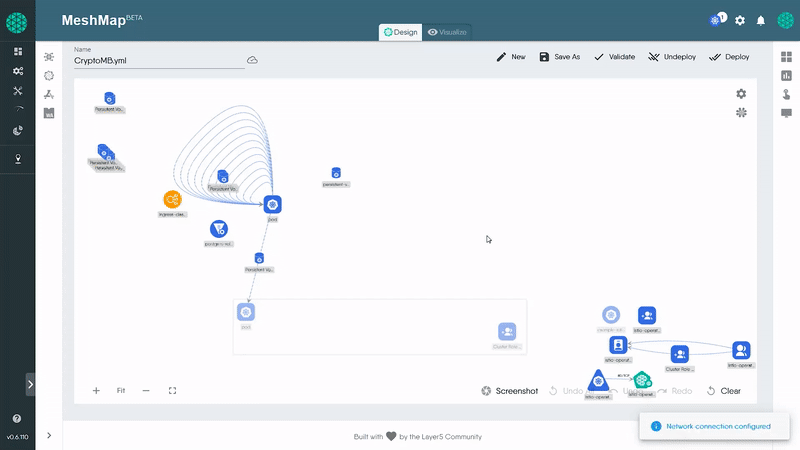Viewport: 800px width, 450px height.
Task: Click the cloud save-status icon
Action: pos(252,60)
